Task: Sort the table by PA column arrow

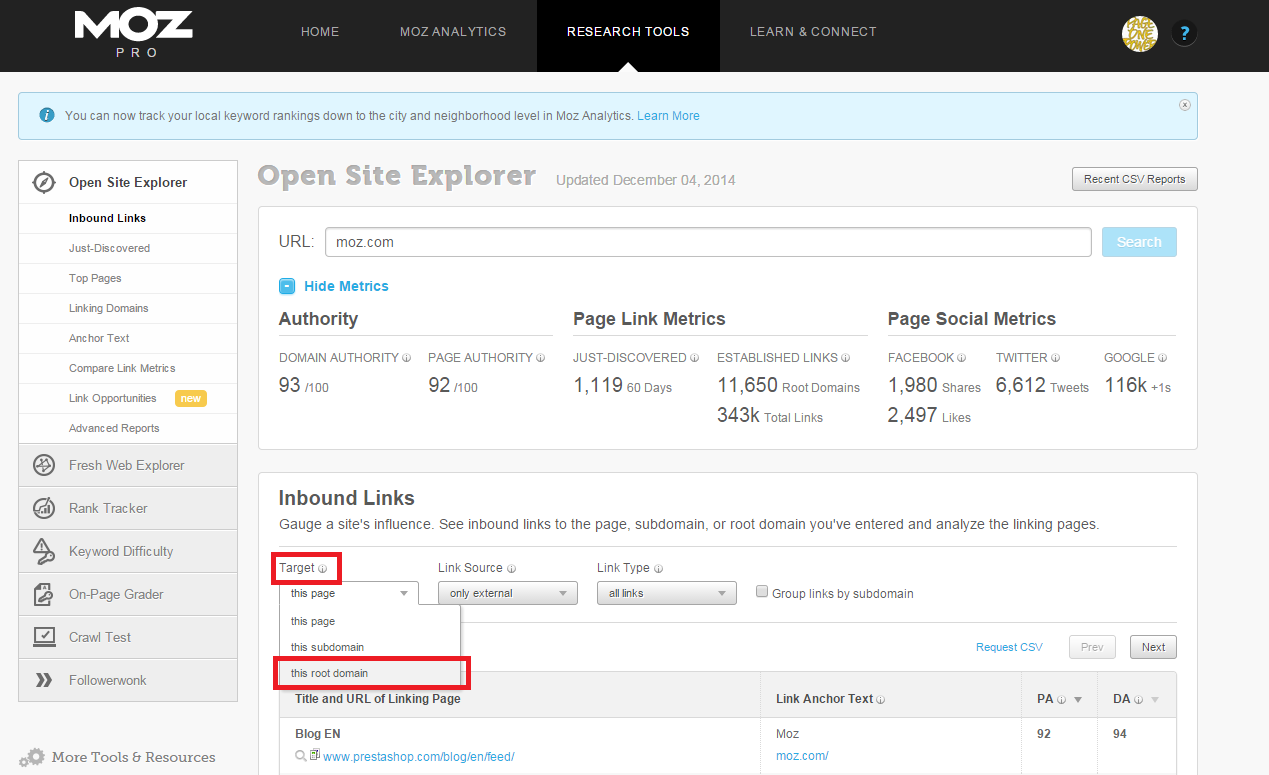Action: pos(1078,700)
